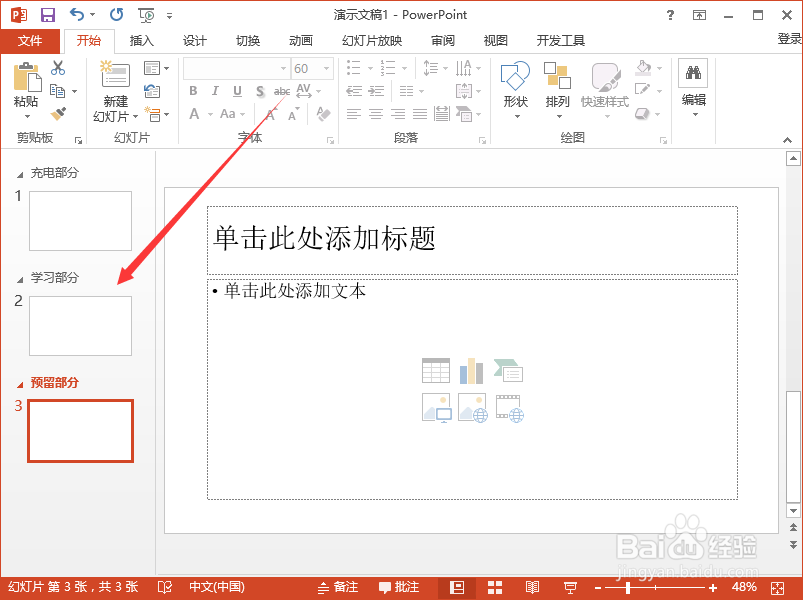This screenshot has width=803, height=600.
Task: Select the Bold formatting icon
Action: coord(193,91)
